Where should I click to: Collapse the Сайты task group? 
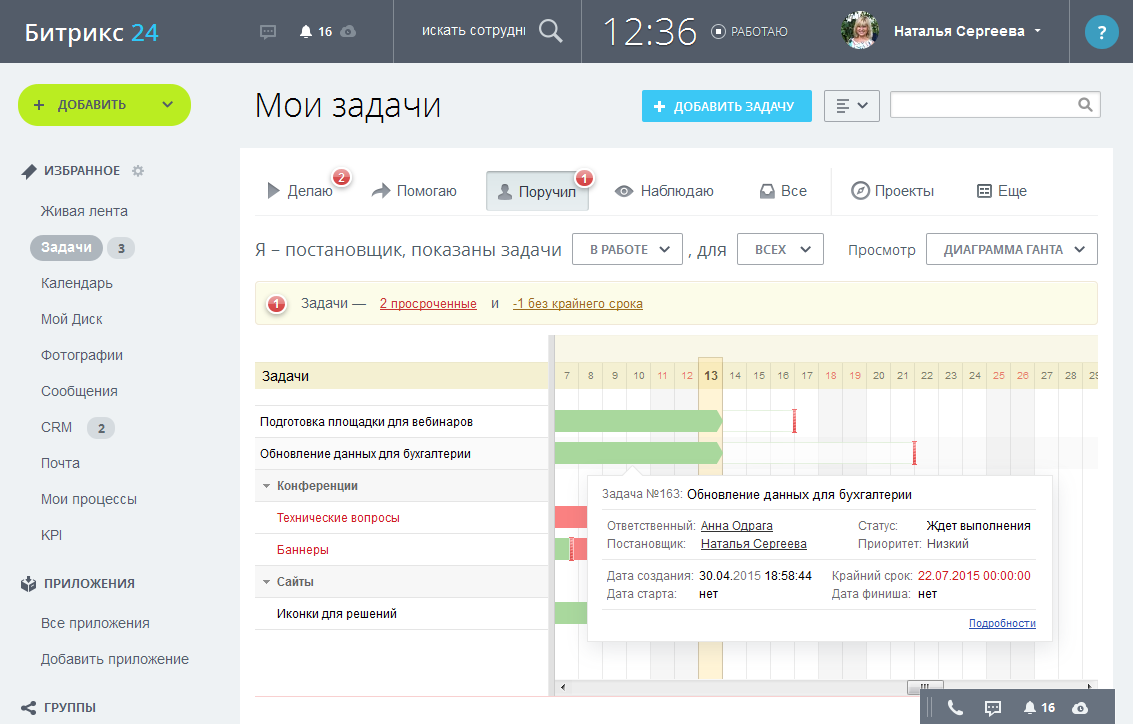click(x=267, y=582)
